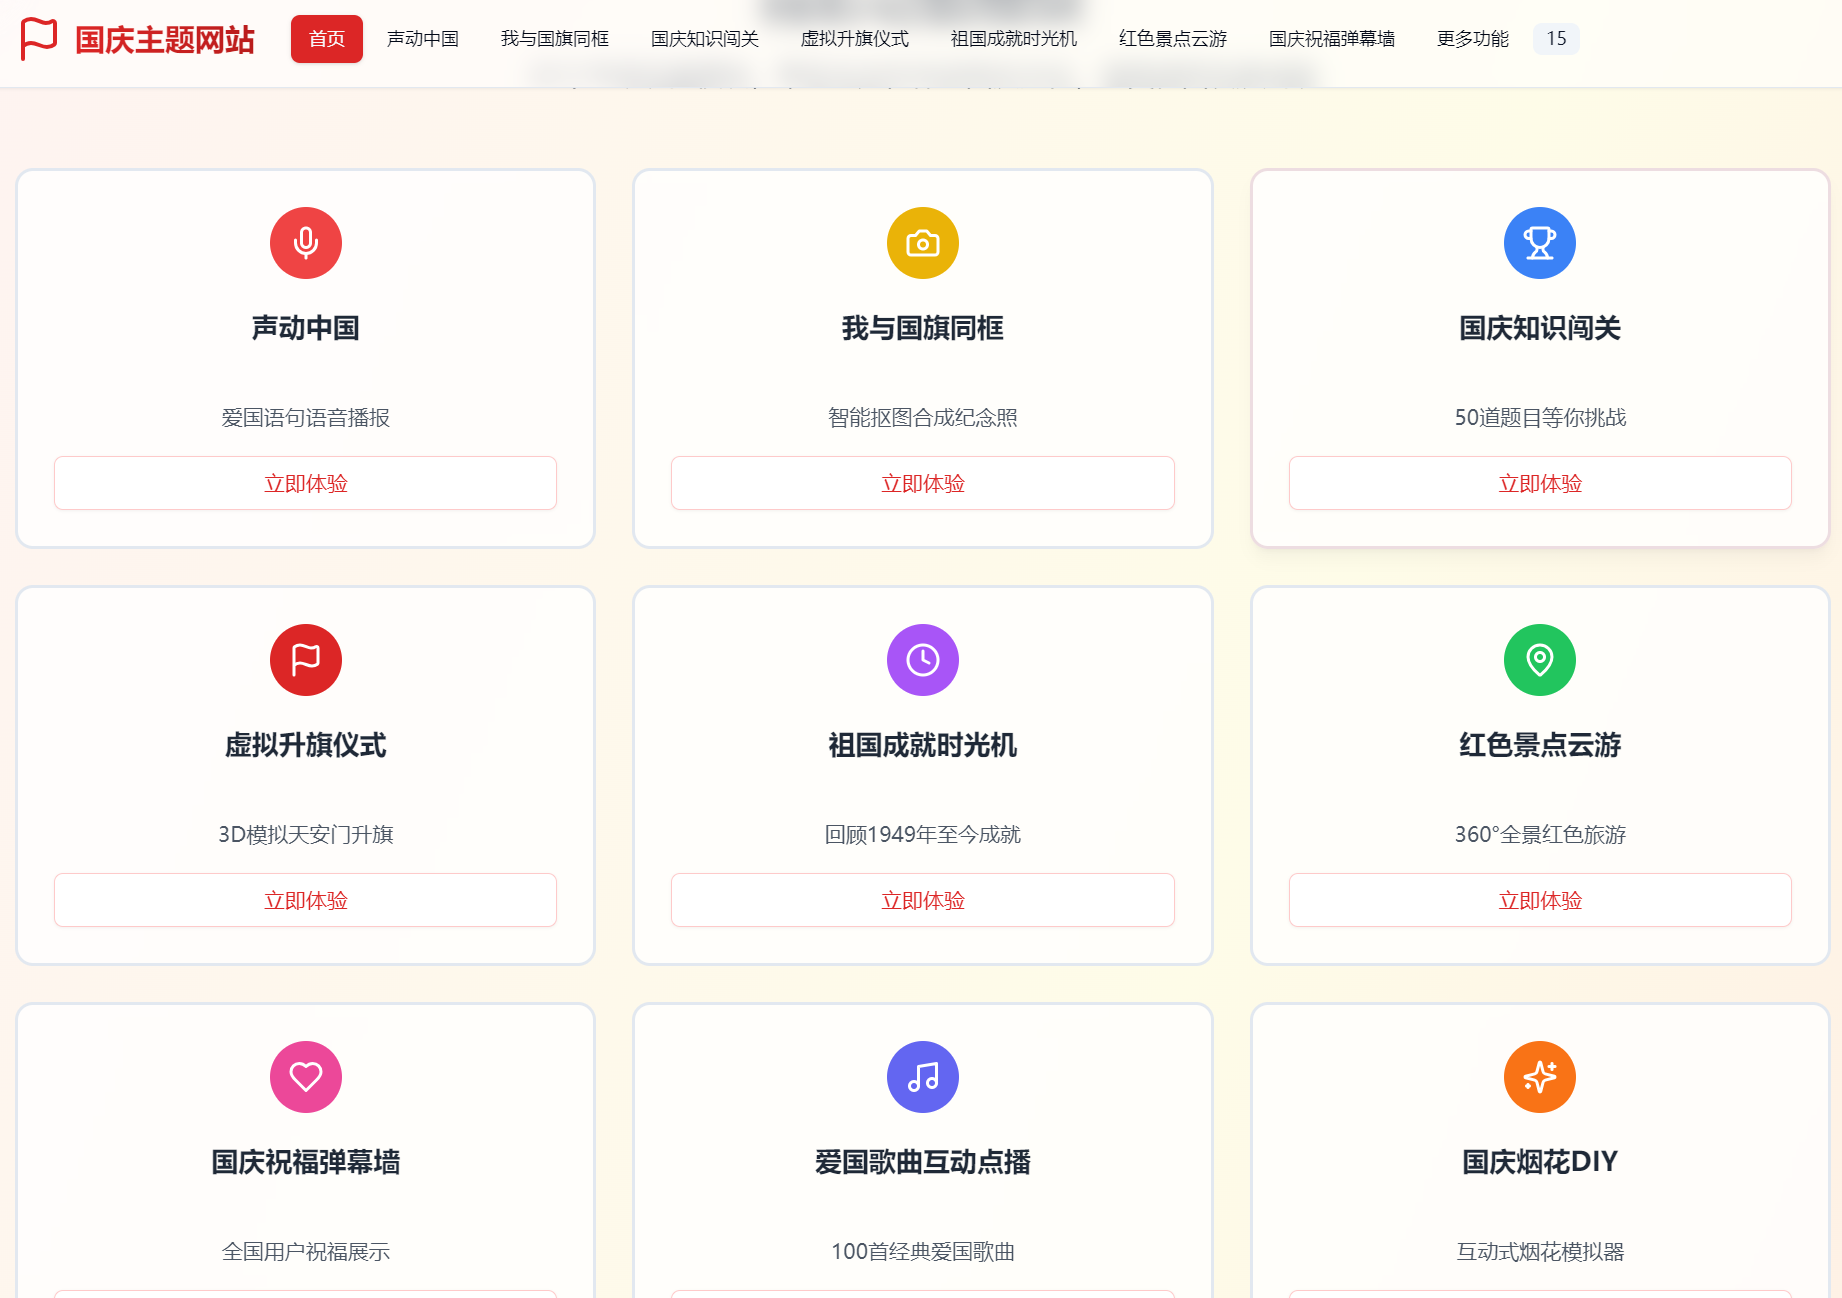
Task: Click the 15 count badge in the navbar
Action: pyautogui.click(x=1556, y=39)
